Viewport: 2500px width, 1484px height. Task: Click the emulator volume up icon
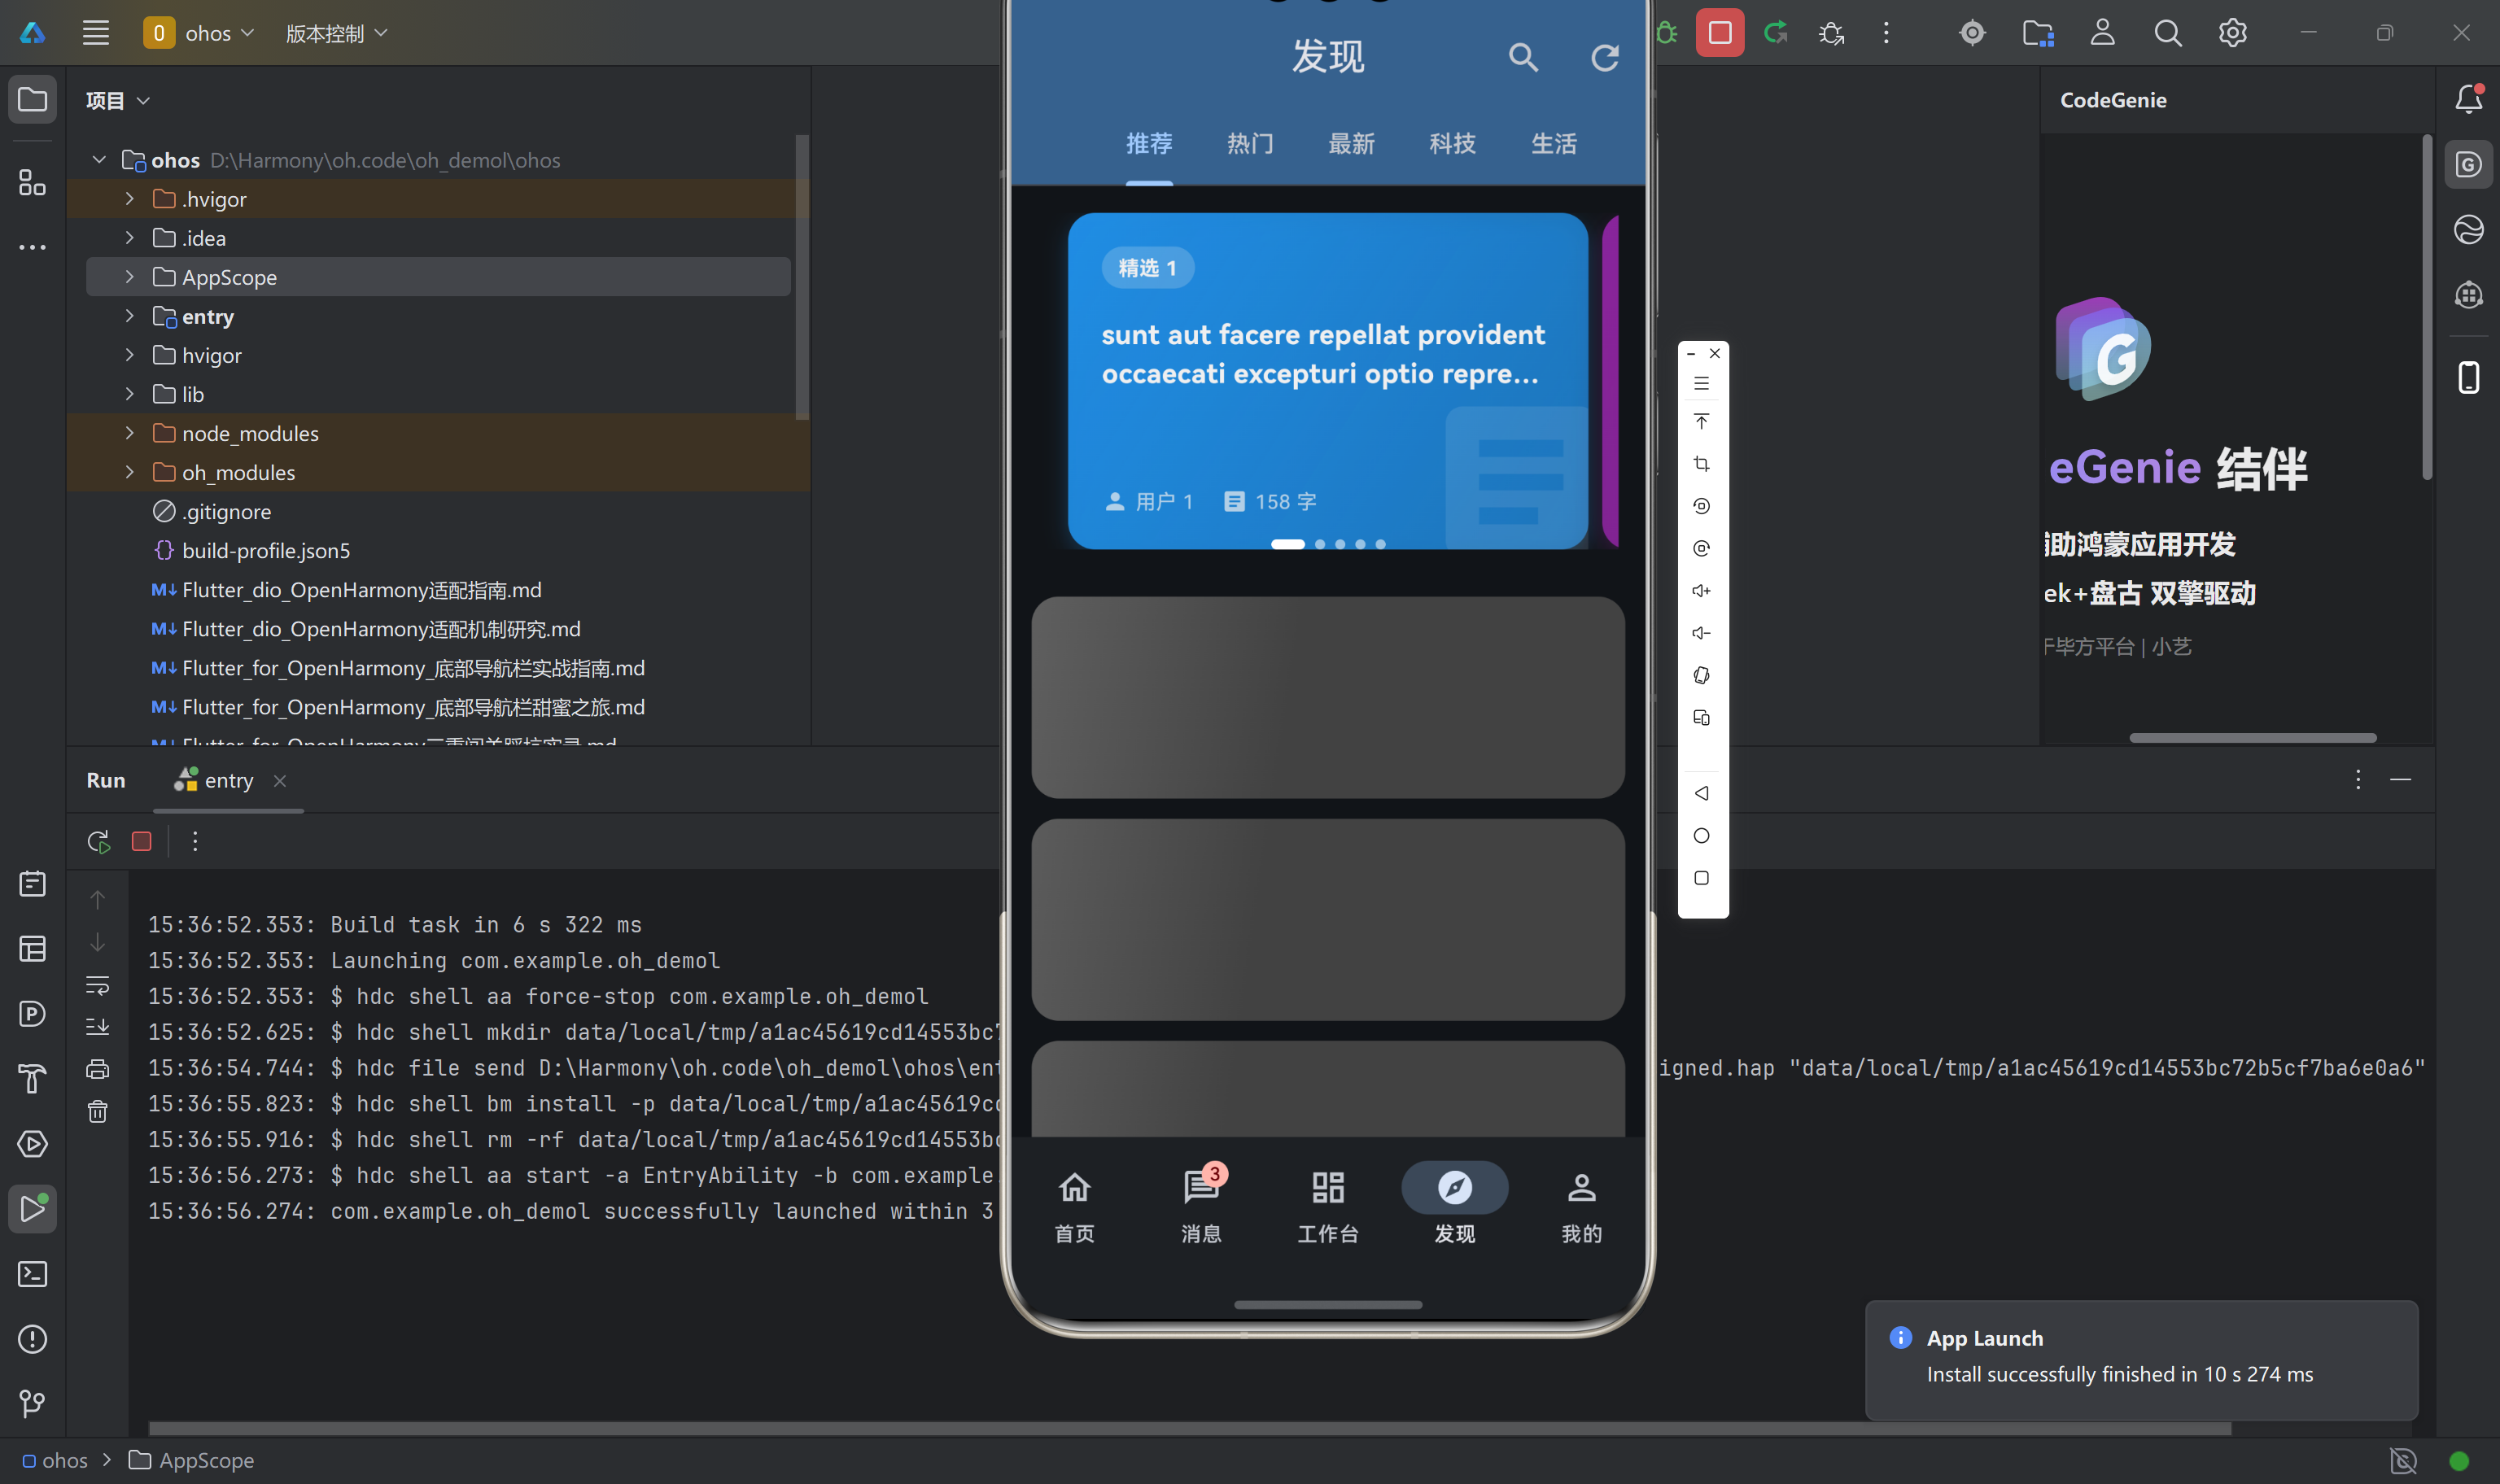(1701, 591)
